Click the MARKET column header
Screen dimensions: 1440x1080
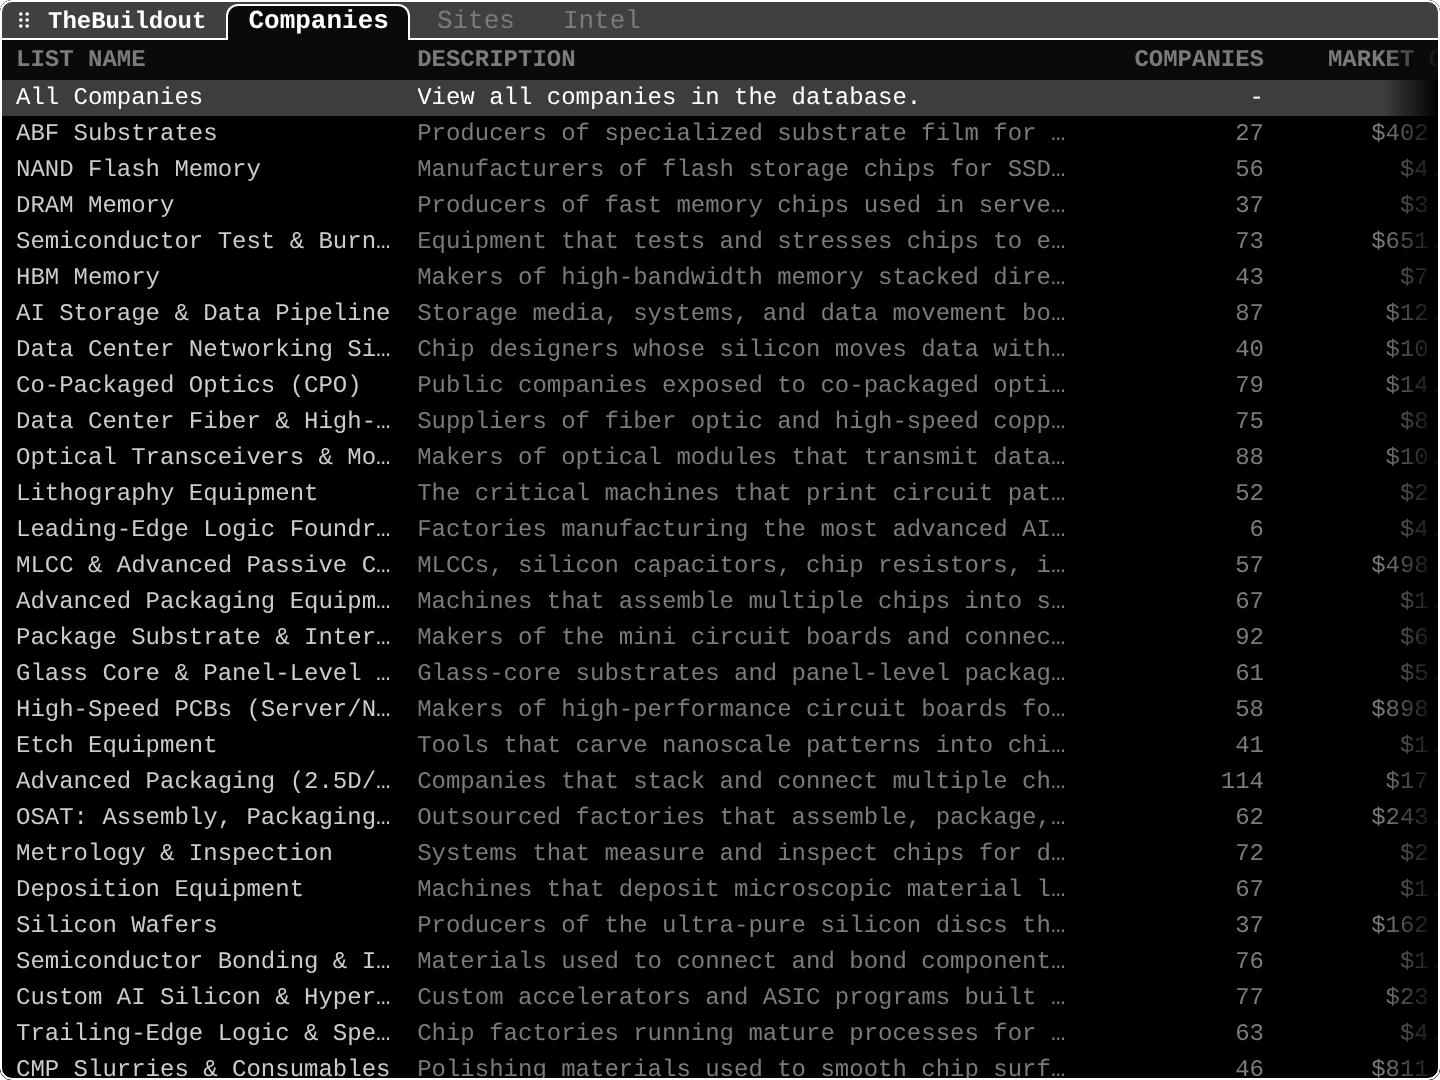pos(1370,59)
